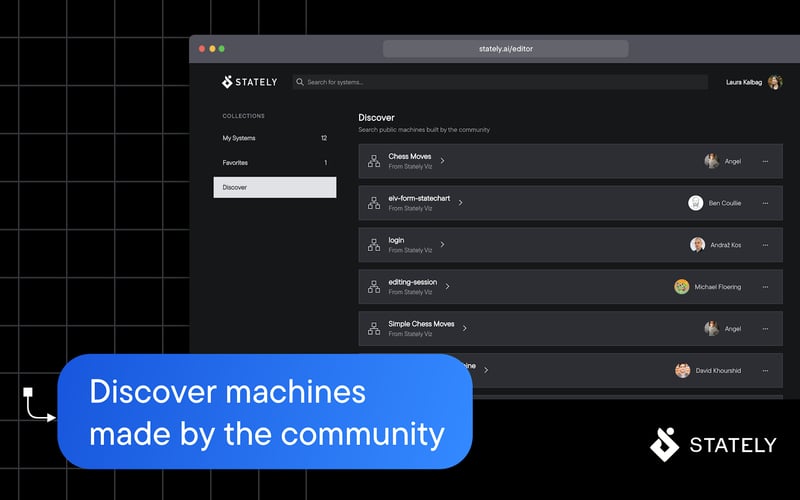
Task: Focus the Search for systems field
Action: click(x=500, y=82)
